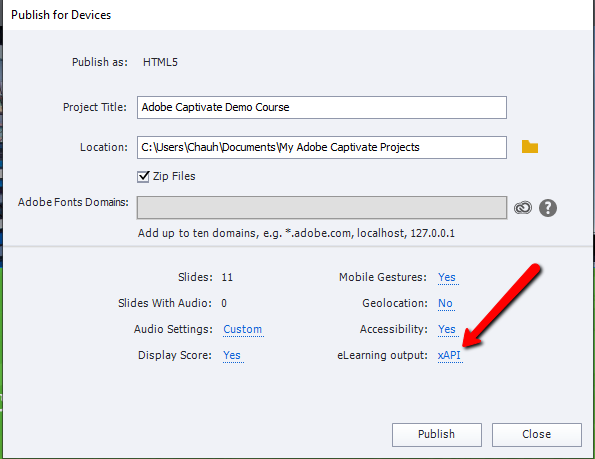Dismiss the dialog with Close button
The width and height of the screenshot is (595, 459).
tap(537, 434)
